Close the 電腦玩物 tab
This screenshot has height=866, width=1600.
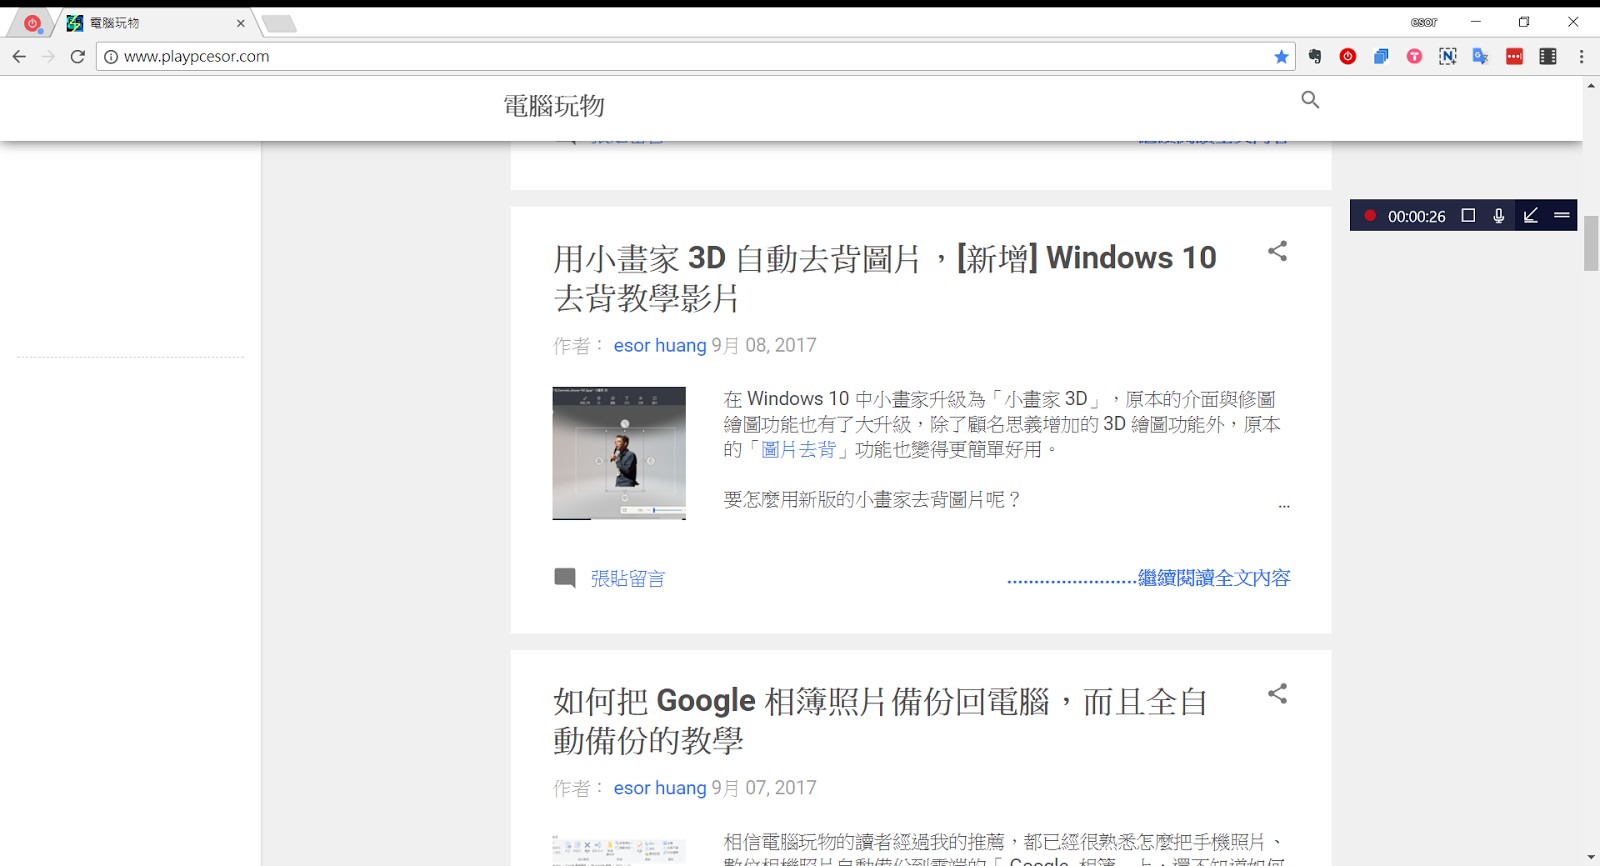(240, 23)
